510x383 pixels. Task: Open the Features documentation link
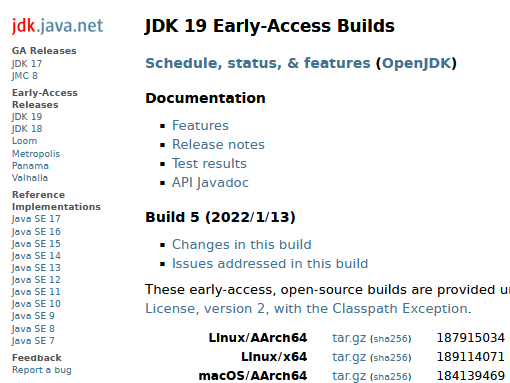200,126
